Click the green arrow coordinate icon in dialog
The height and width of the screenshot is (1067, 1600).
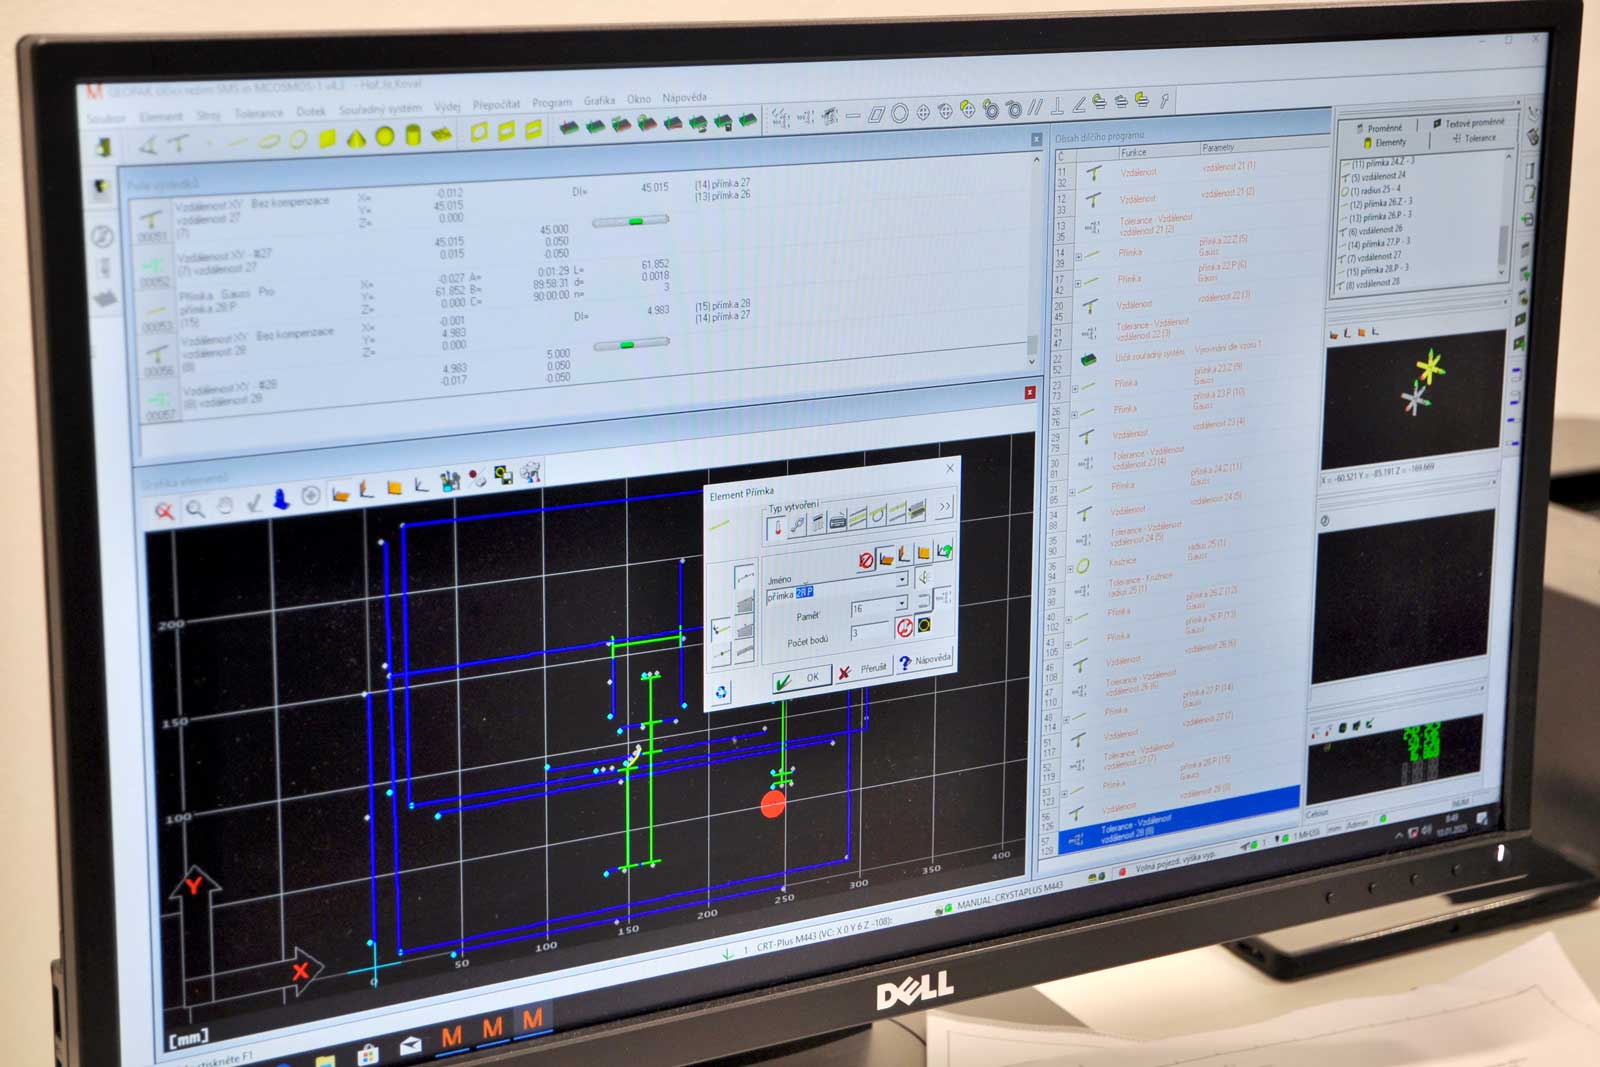[944, 550]
